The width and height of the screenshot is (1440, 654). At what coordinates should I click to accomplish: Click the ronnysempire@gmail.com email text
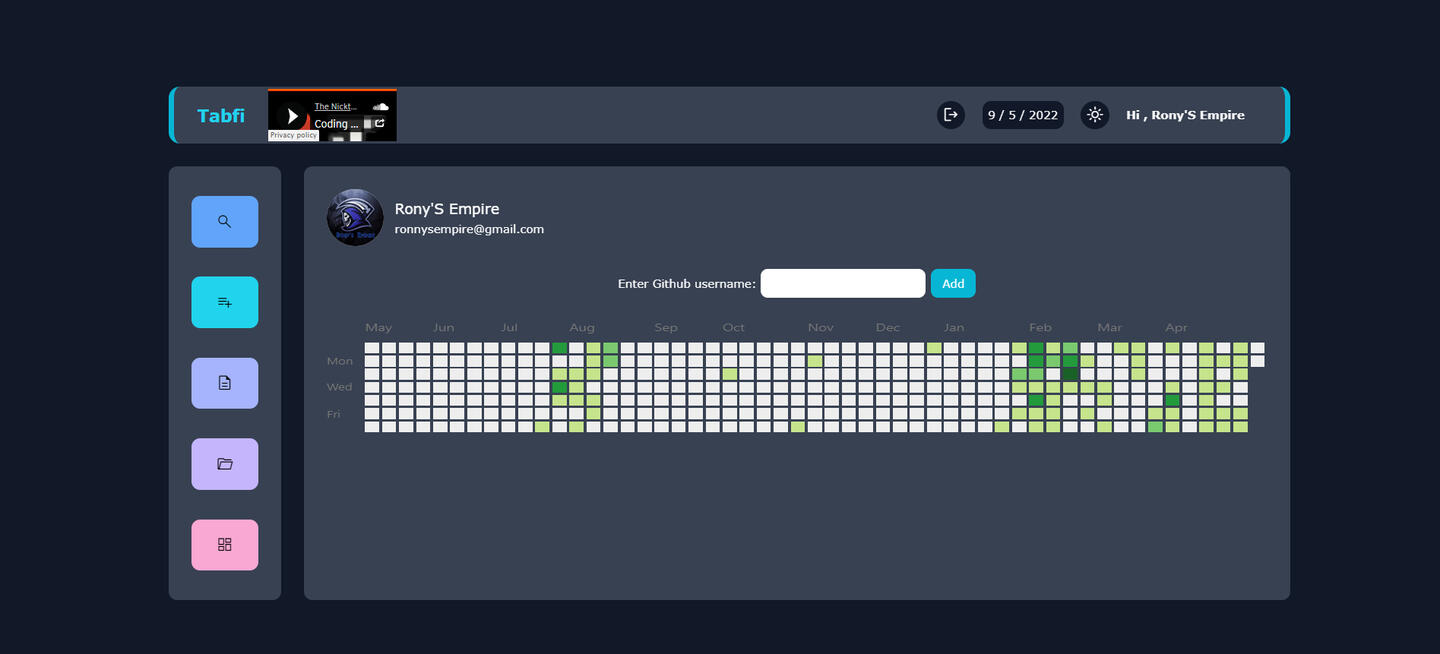469,229
